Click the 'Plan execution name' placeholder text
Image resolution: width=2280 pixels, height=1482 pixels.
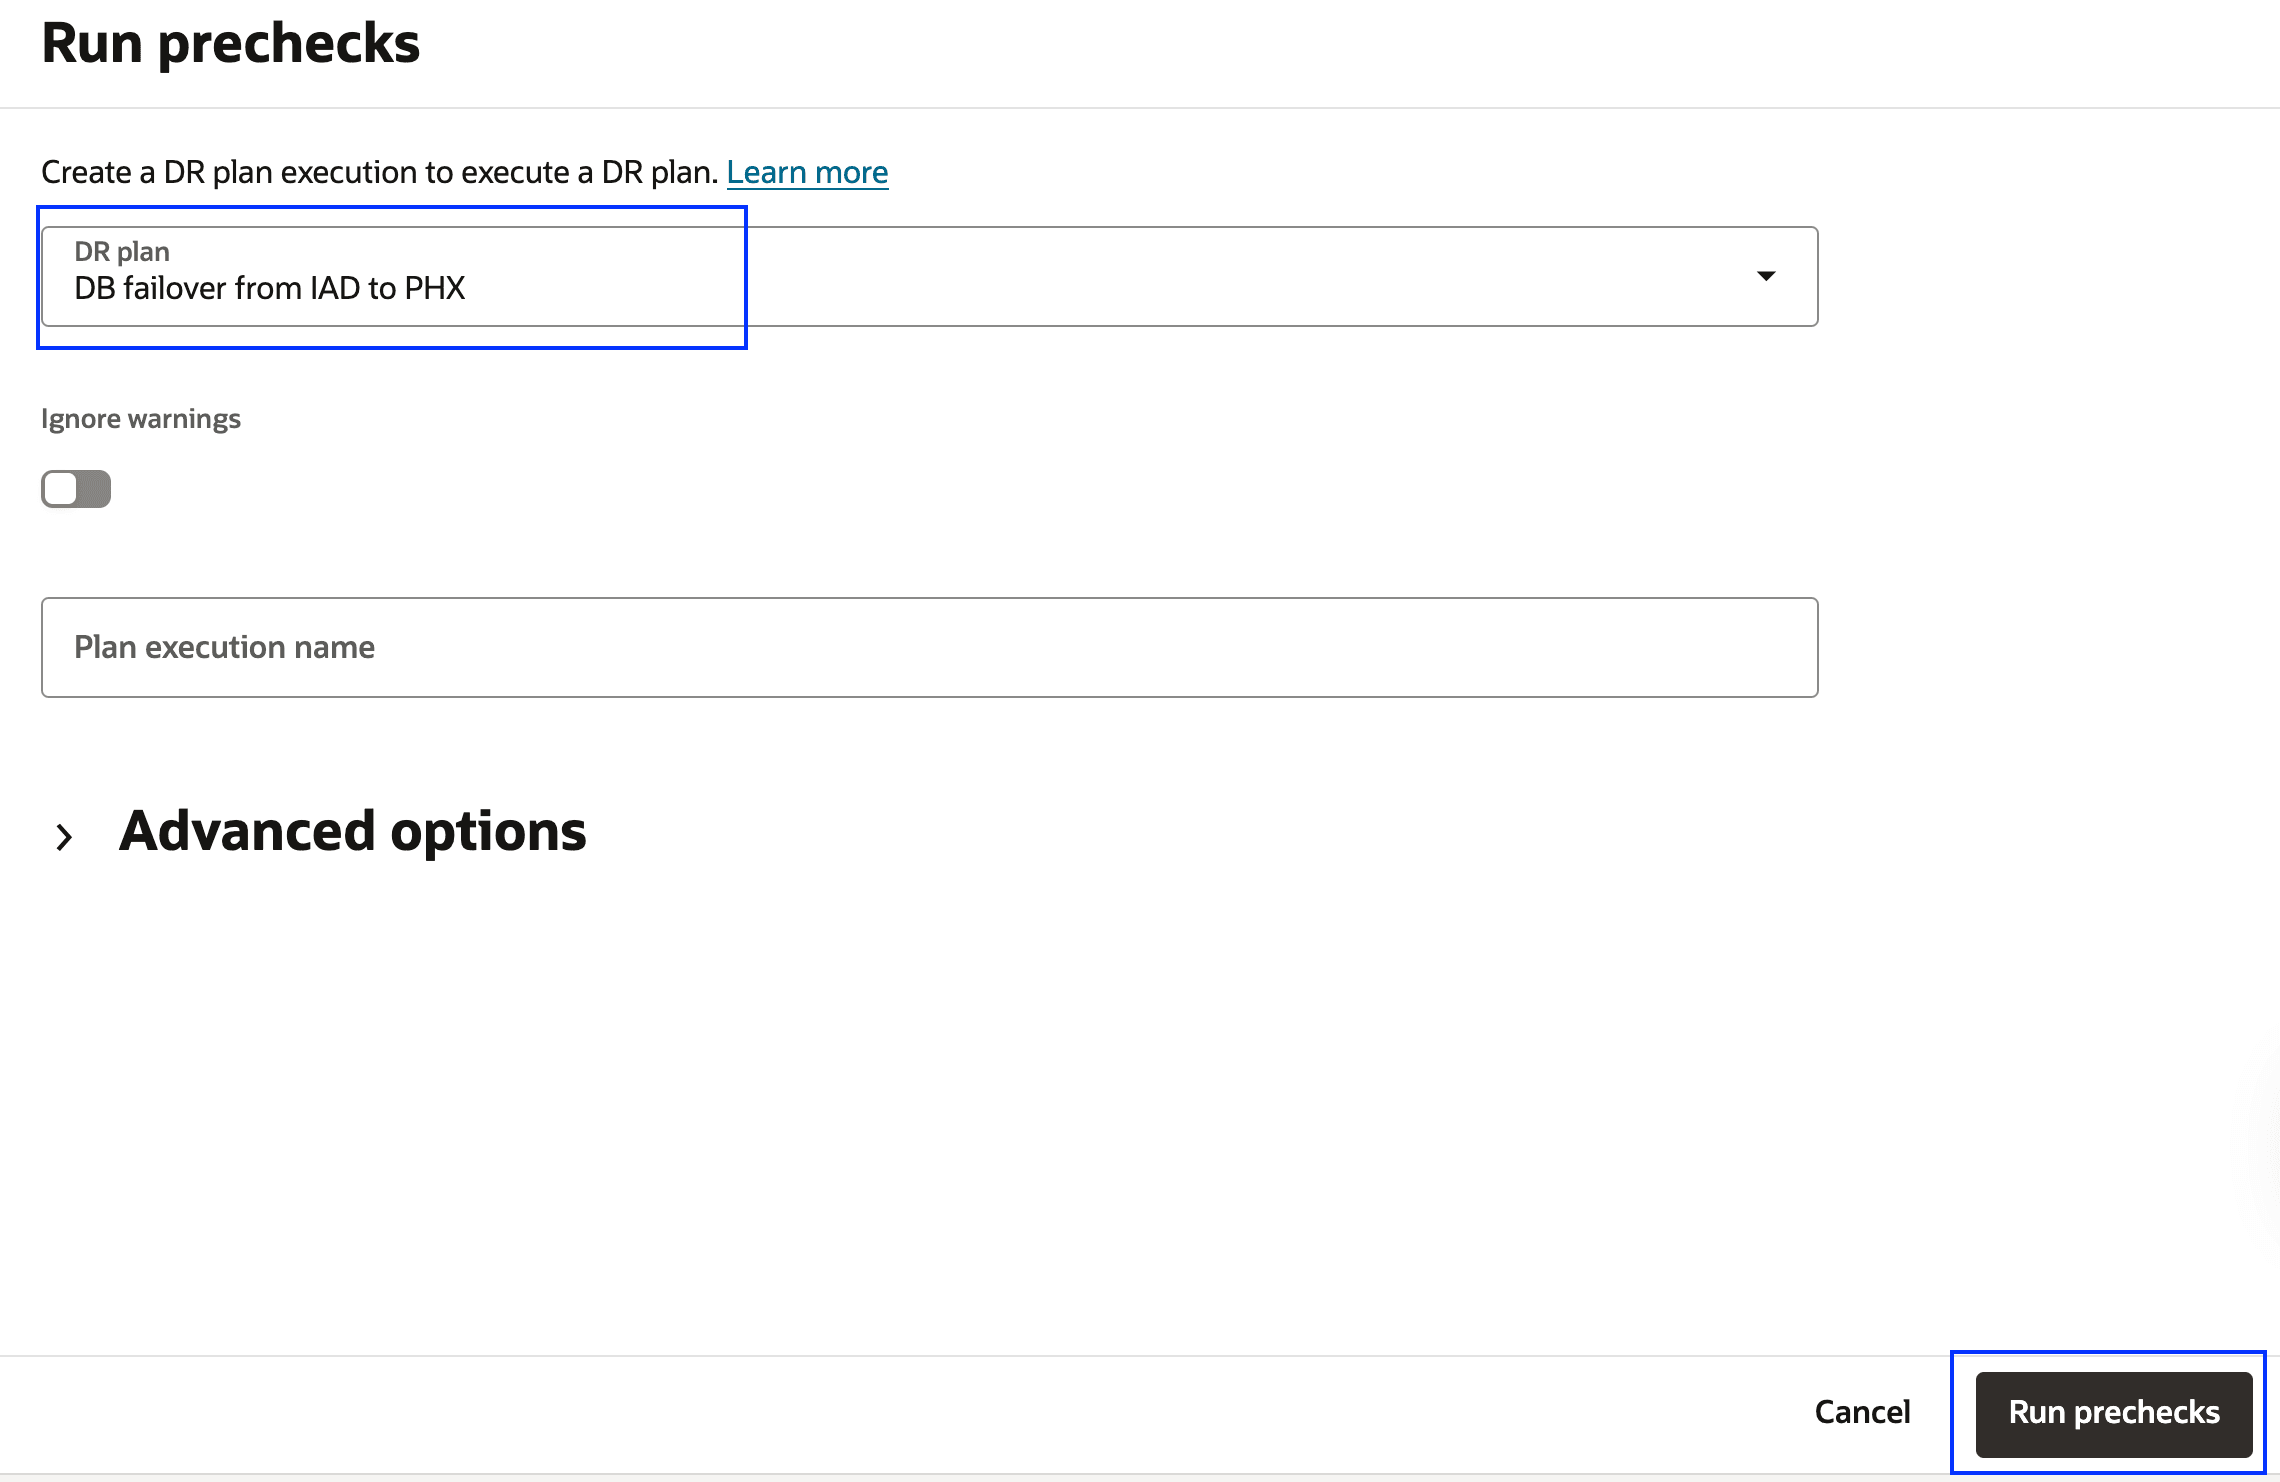[x=224, y=647]
